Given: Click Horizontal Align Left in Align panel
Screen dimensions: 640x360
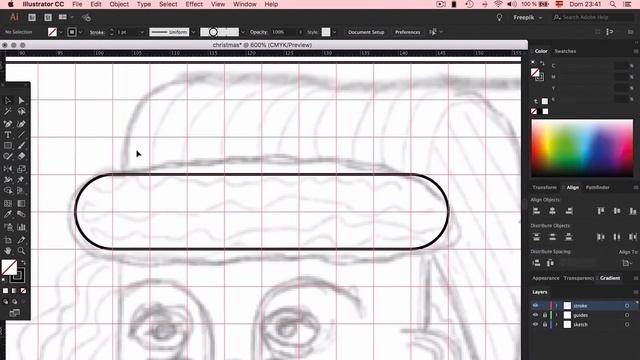Looking at the screenshot, I should pos(536,211).
